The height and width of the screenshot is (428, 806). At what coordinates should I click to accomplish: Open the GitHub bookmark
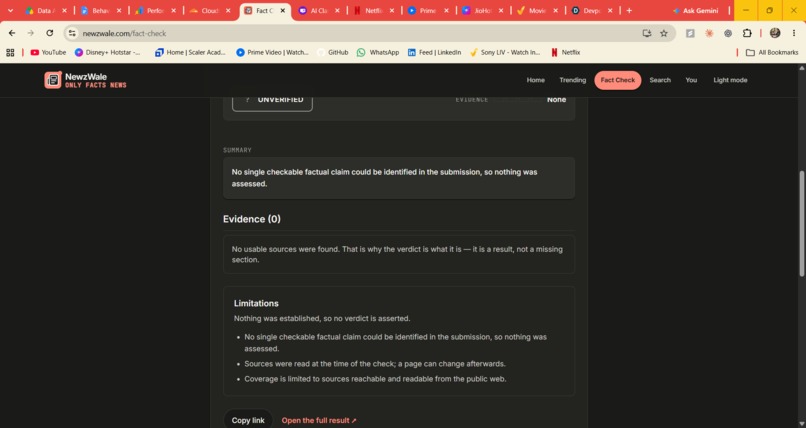tap(333, 52)
